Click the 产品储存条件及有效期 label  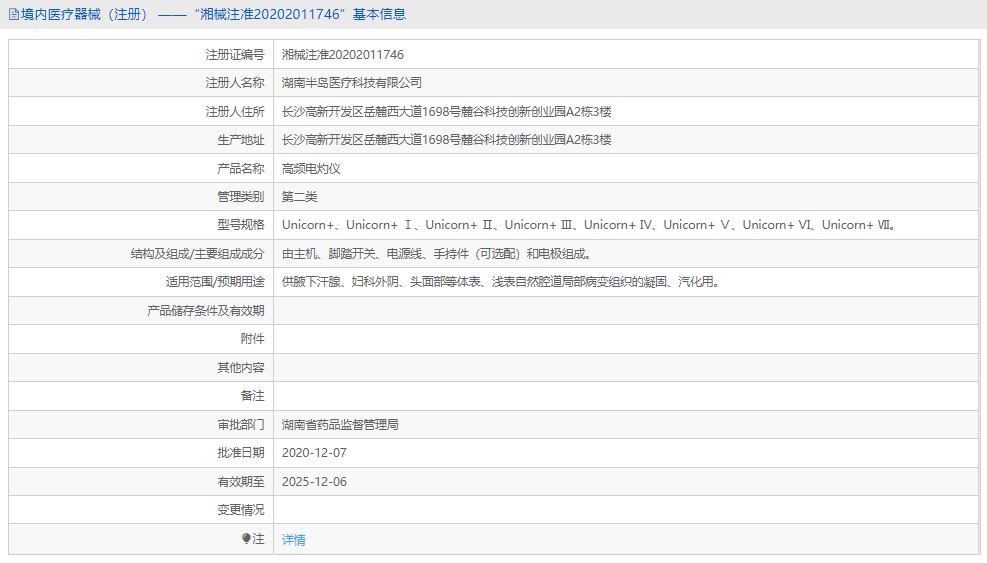[206, 310]
